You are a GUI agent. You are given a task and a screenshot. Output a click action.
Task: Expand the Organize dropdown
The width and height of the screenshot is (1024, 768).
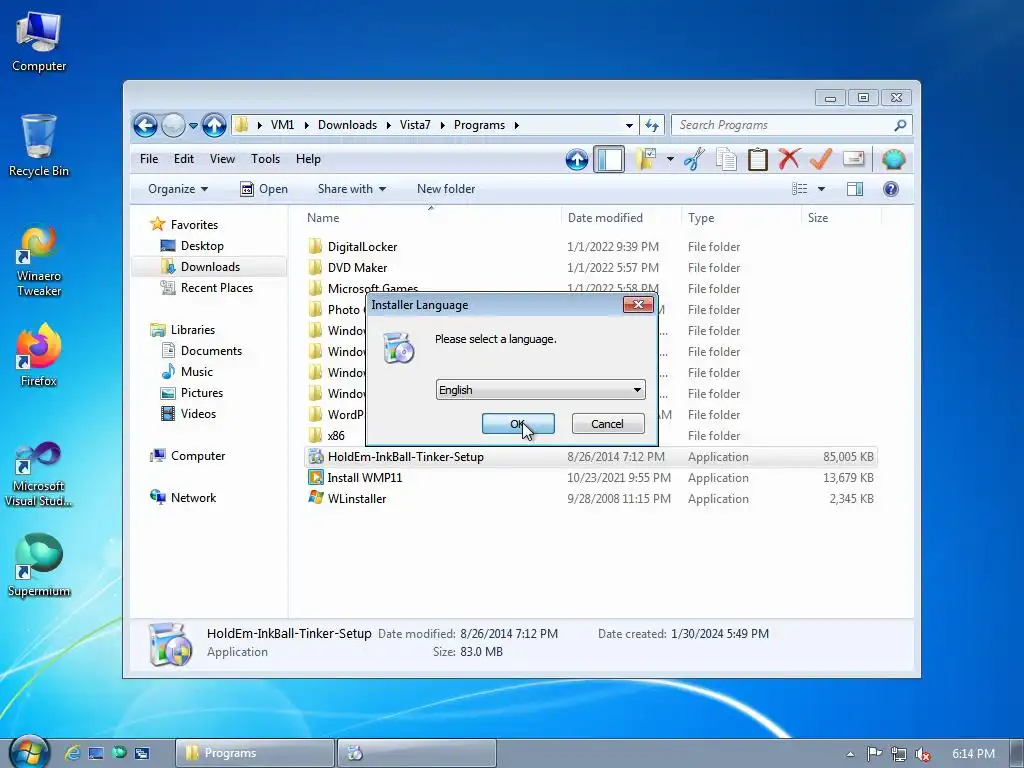click(178, 189)
